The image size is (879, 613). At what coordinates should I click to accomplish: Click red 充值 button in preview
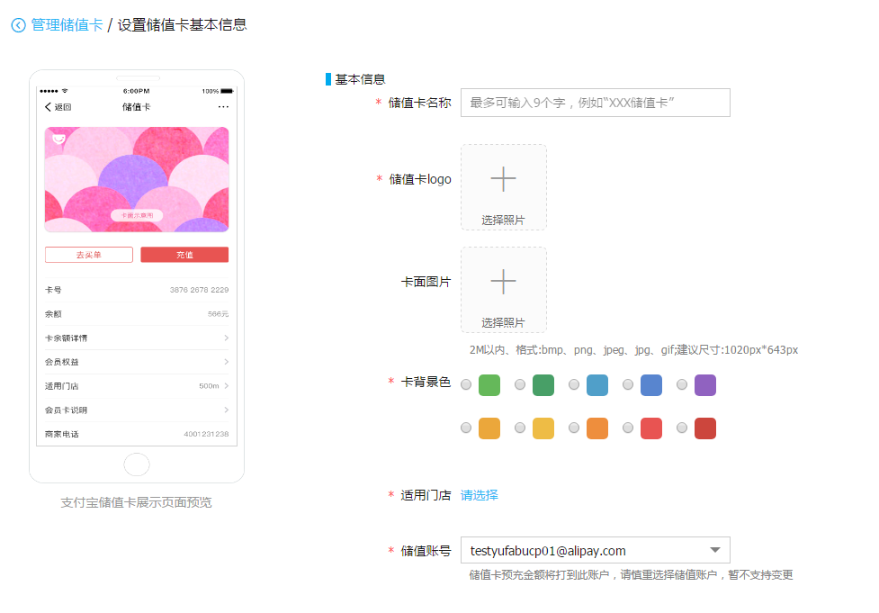coord(184,255)
